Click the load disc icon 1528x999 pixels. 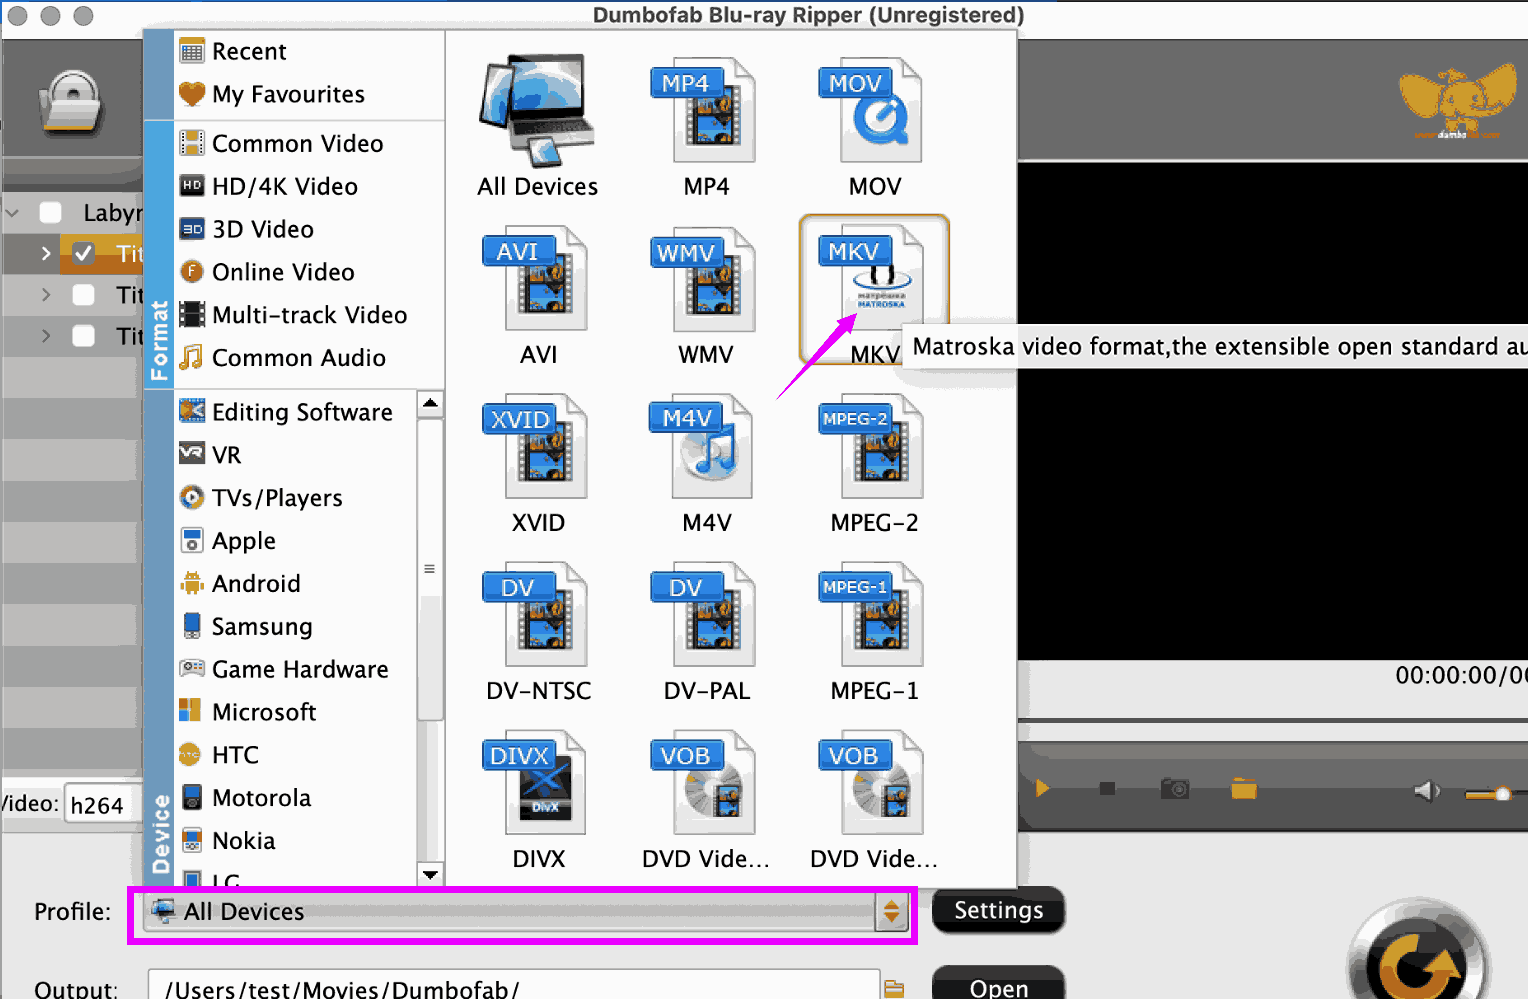[x=71, y=101]
